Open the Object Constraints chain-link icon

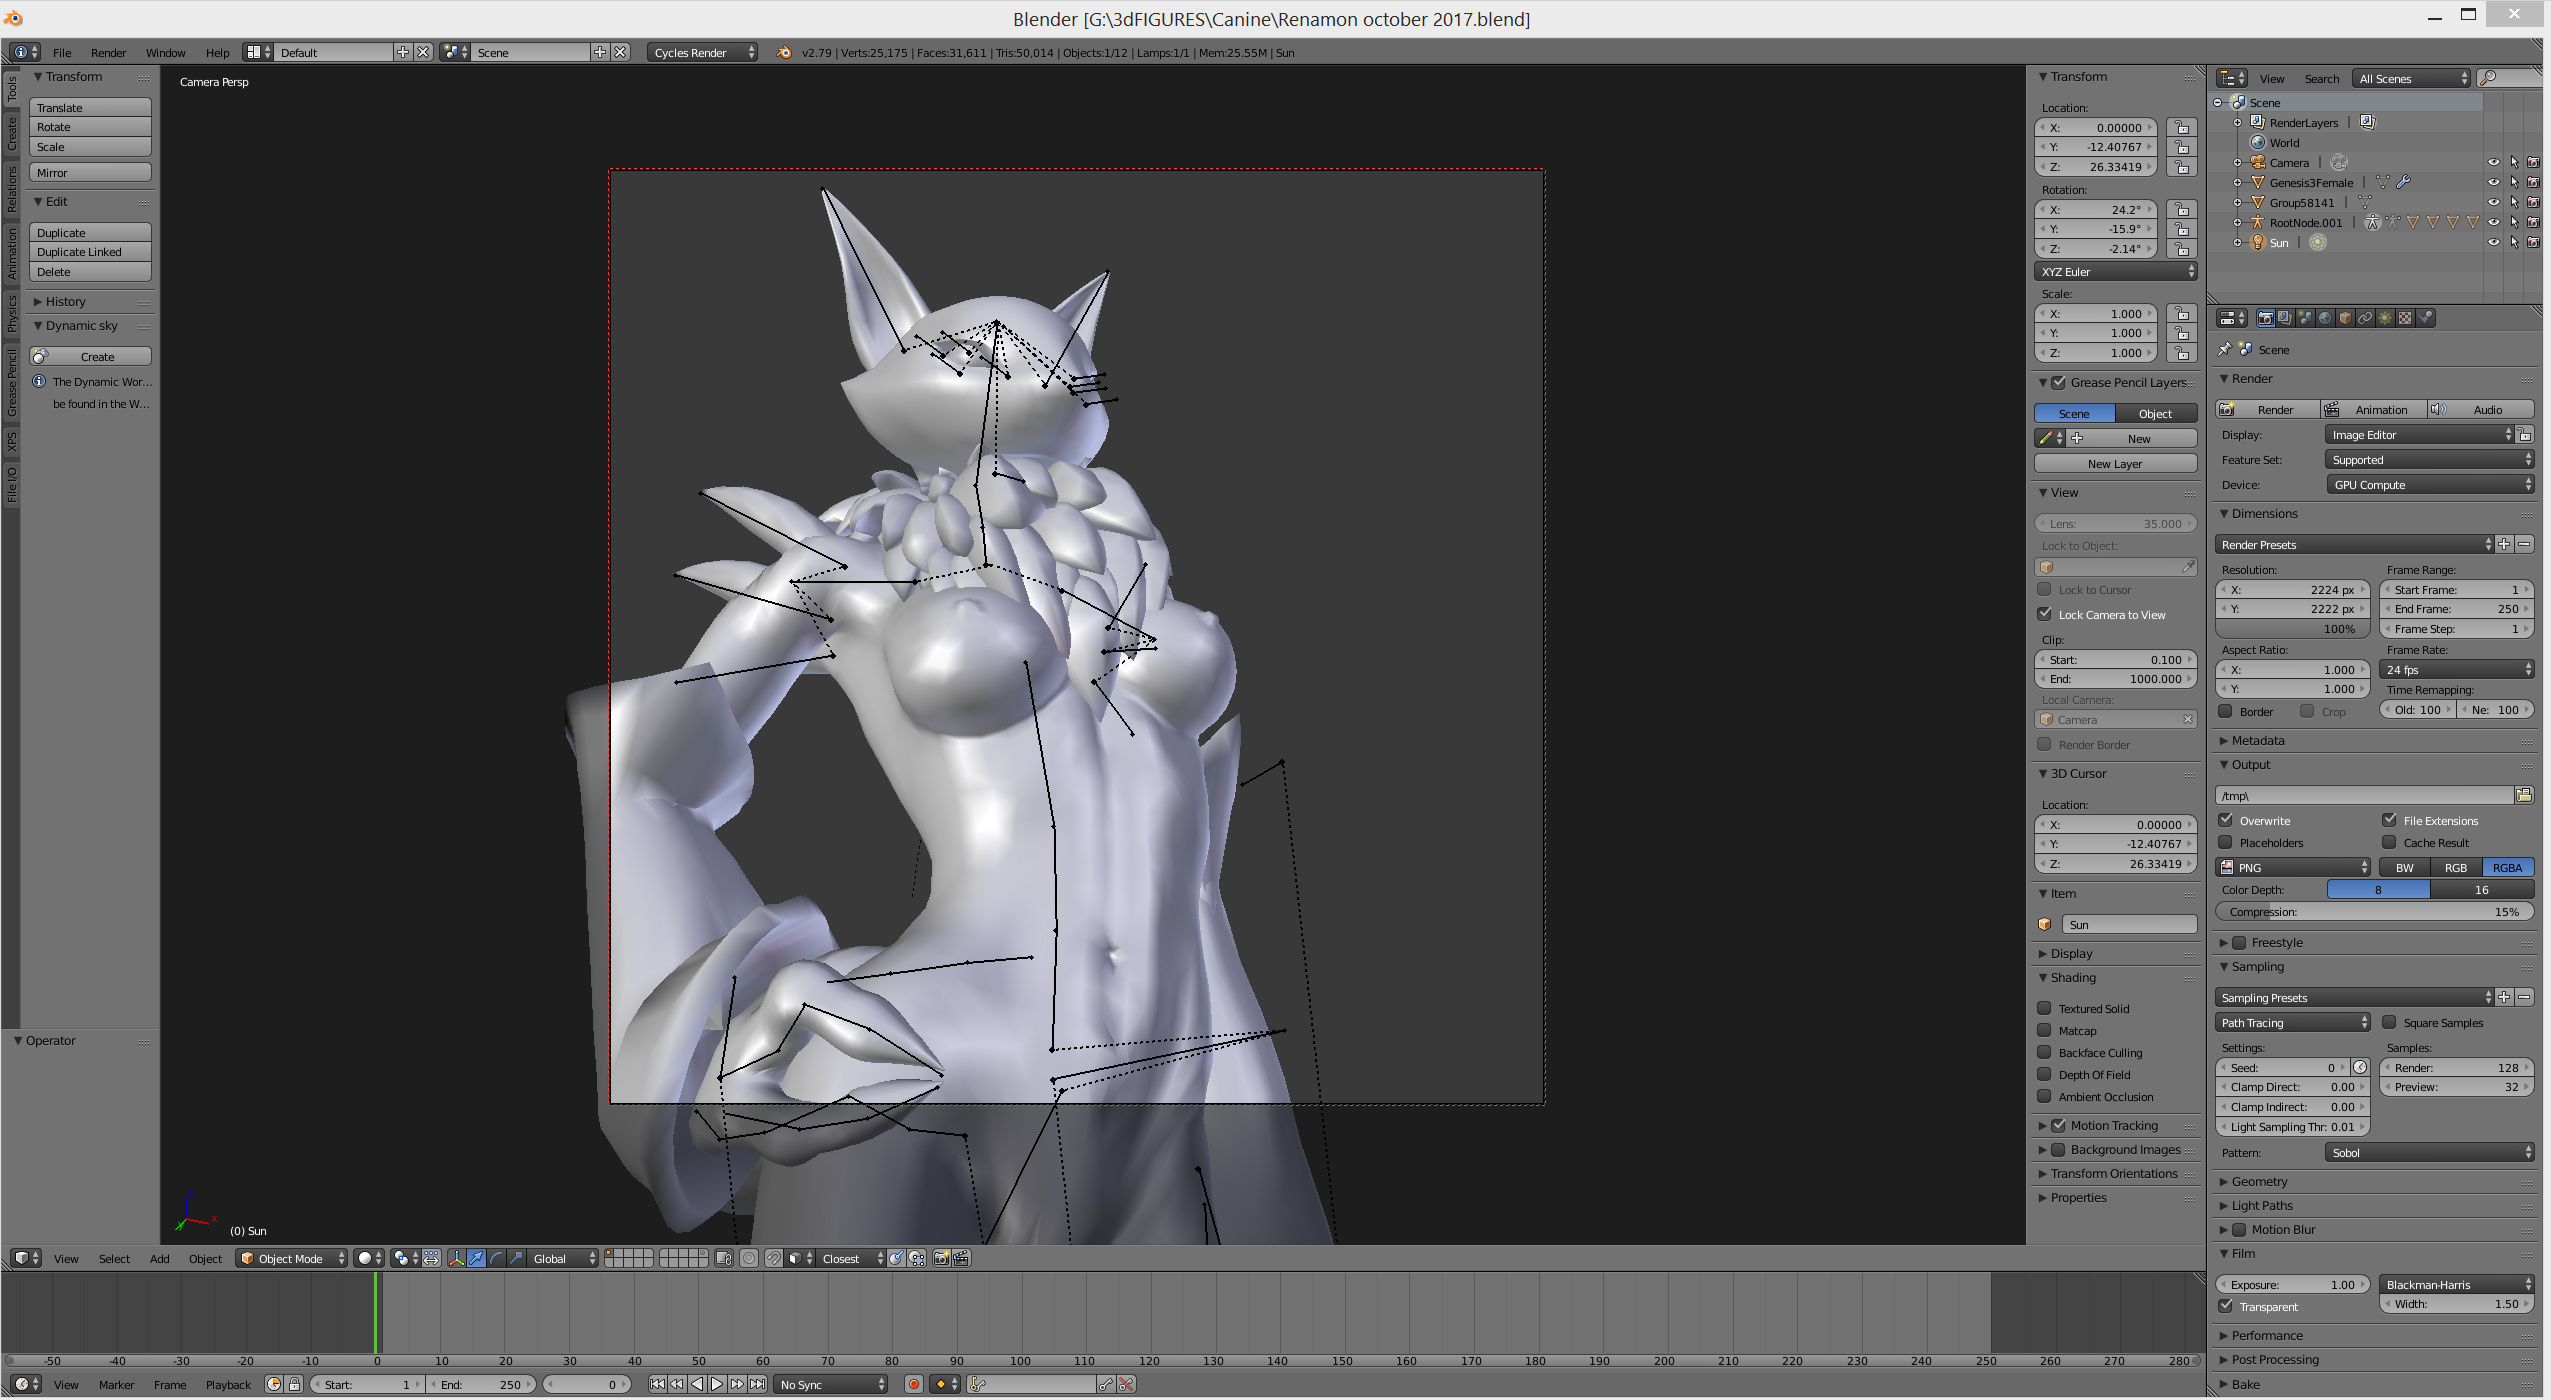[x=2365, y=318]
